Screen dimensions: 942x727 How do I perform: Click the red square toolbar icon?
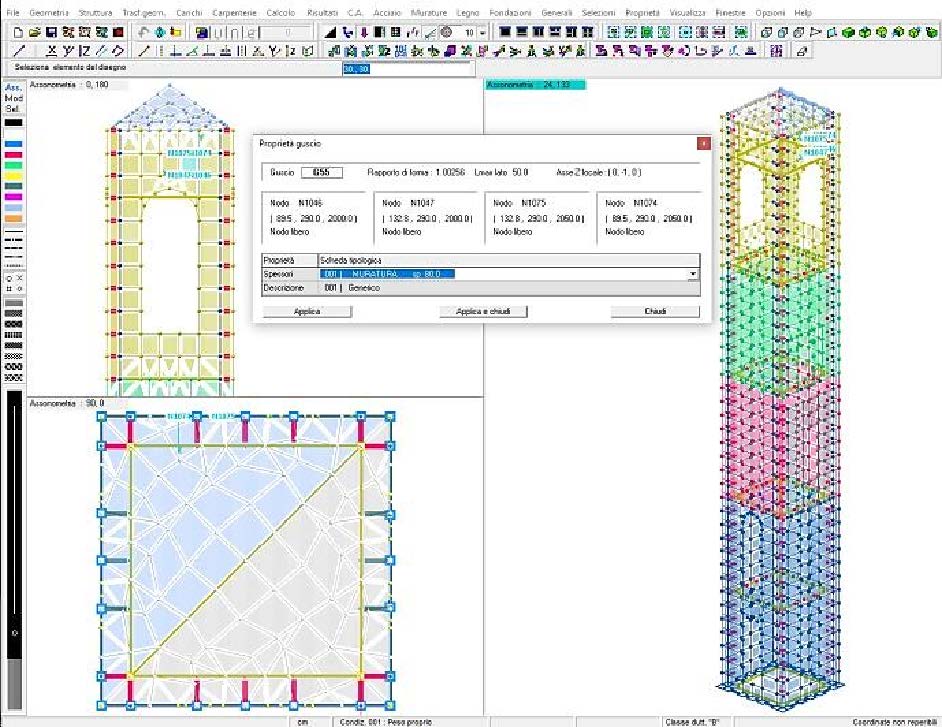pyautogui.click(x=117, y=32)
